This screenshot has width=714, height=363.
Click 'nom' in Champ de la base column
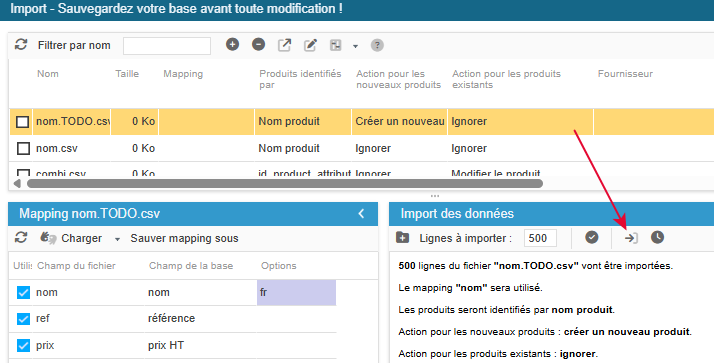[200, 292]
